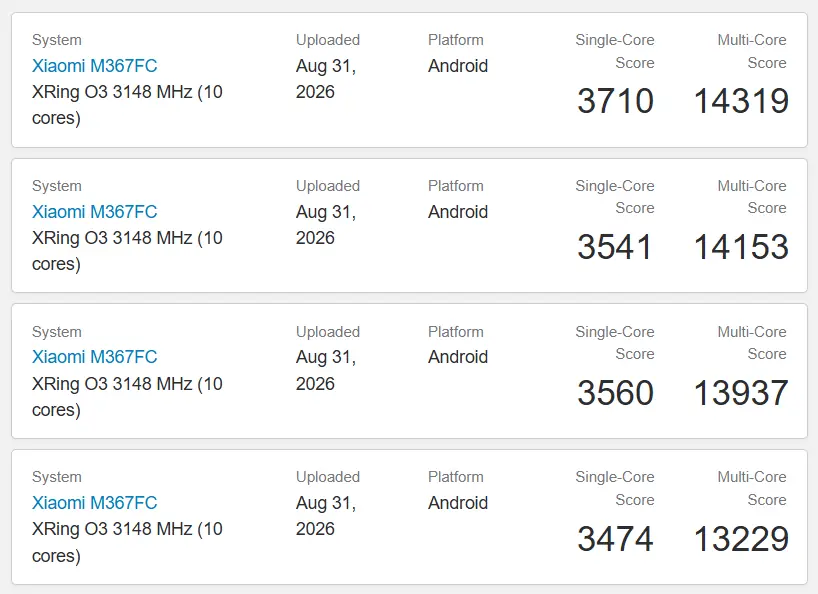Select Android platform text in last result

pos(458,503)
